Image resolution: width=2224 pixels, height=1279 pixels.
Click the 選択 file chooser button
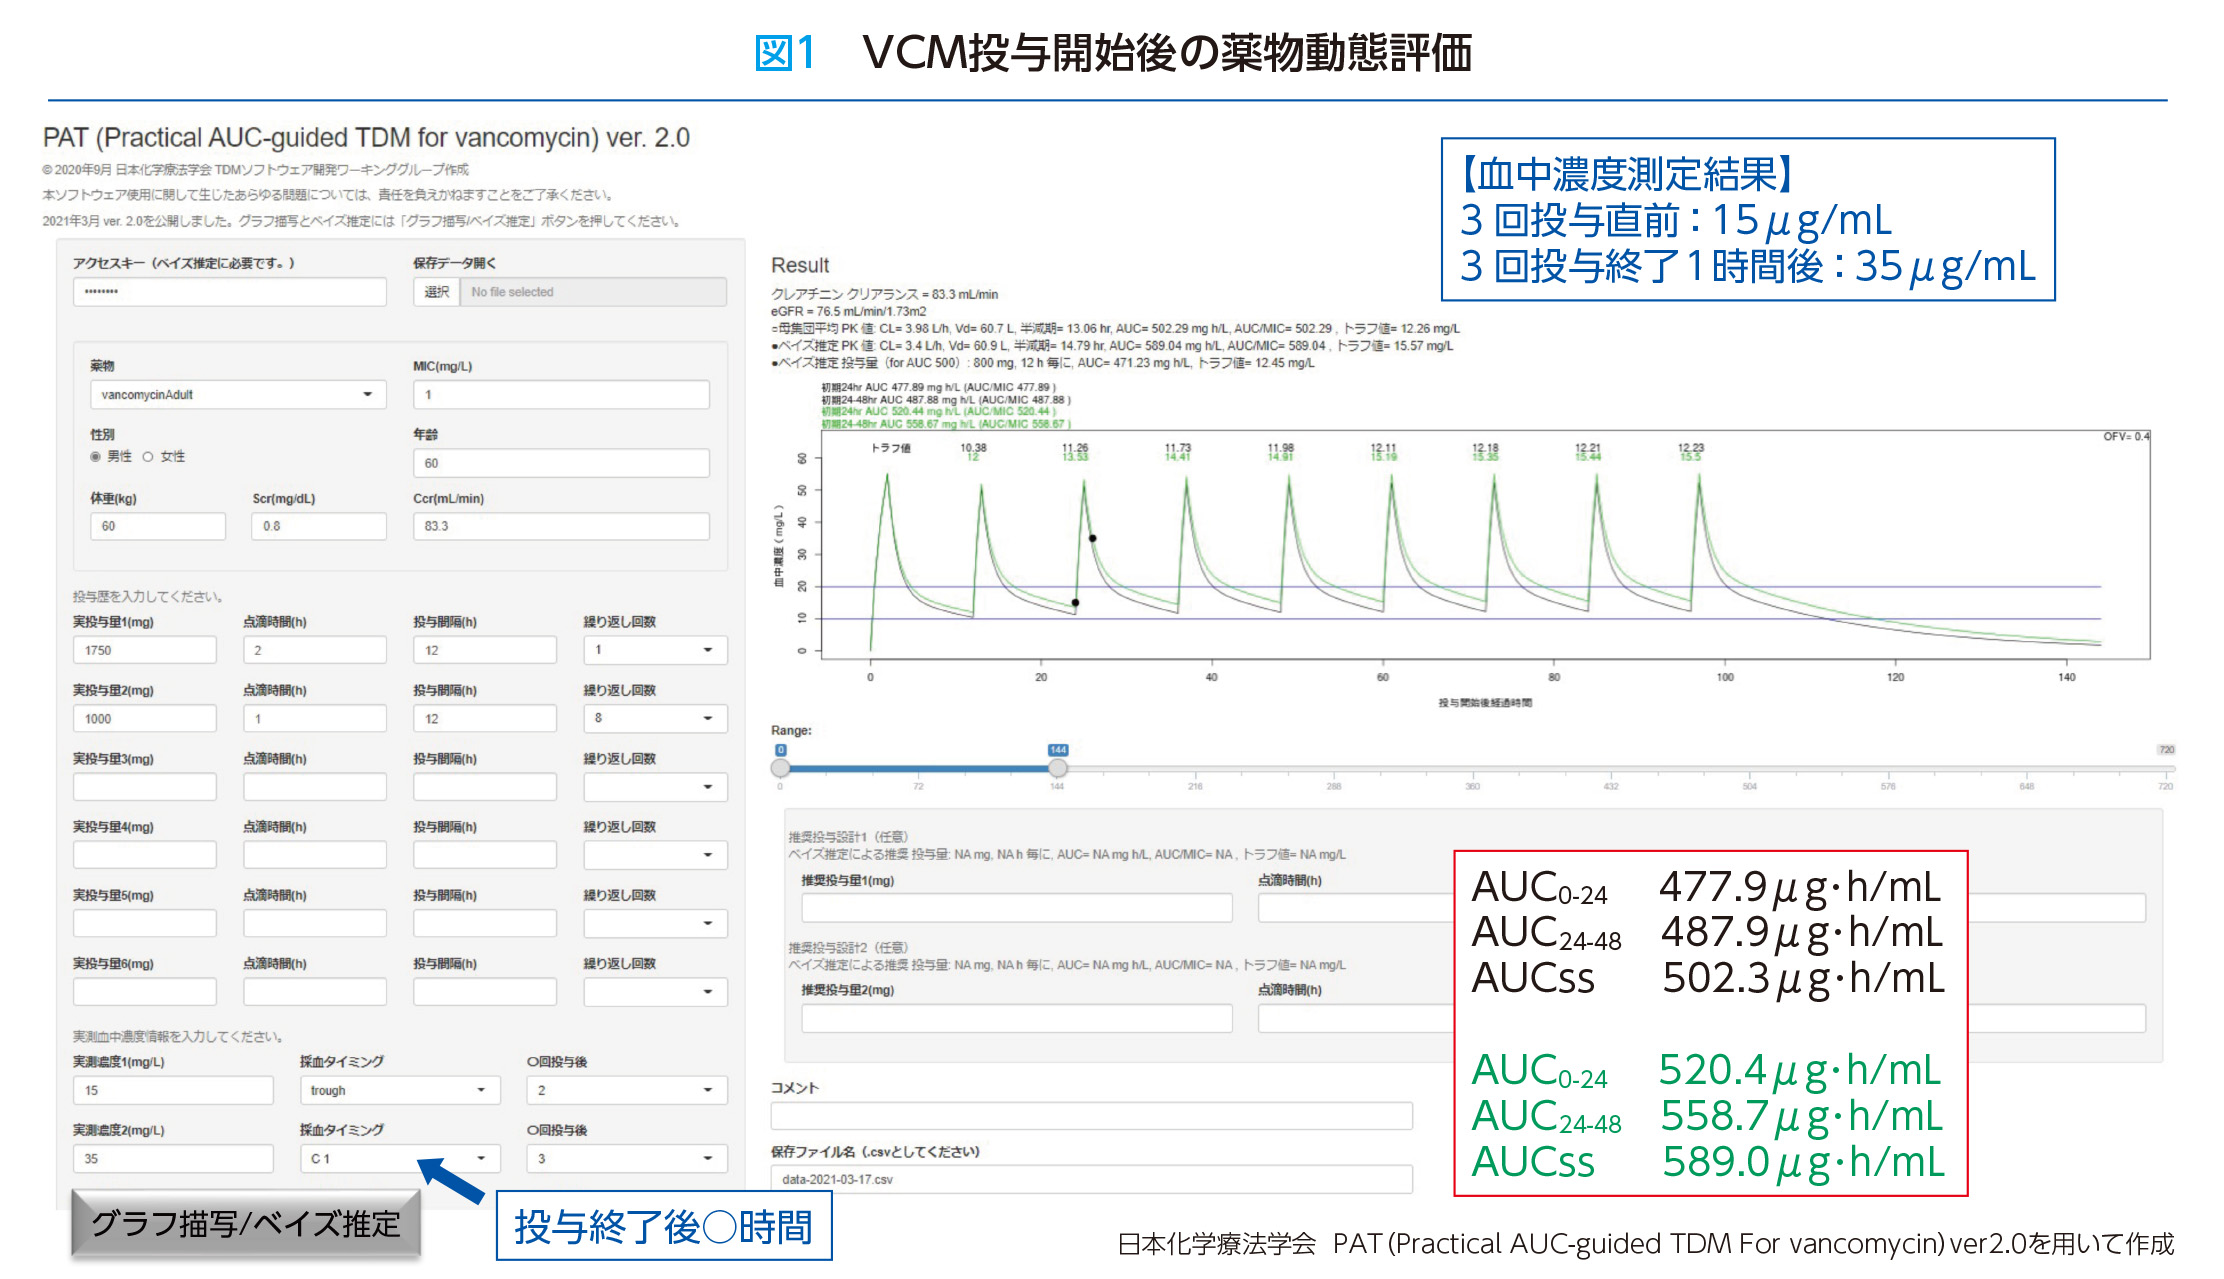436,292
